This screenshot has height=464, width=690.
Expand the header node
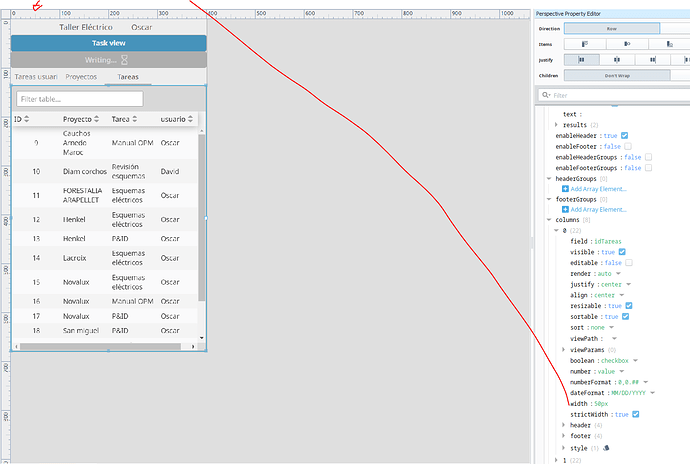click(x=564, y=425)
